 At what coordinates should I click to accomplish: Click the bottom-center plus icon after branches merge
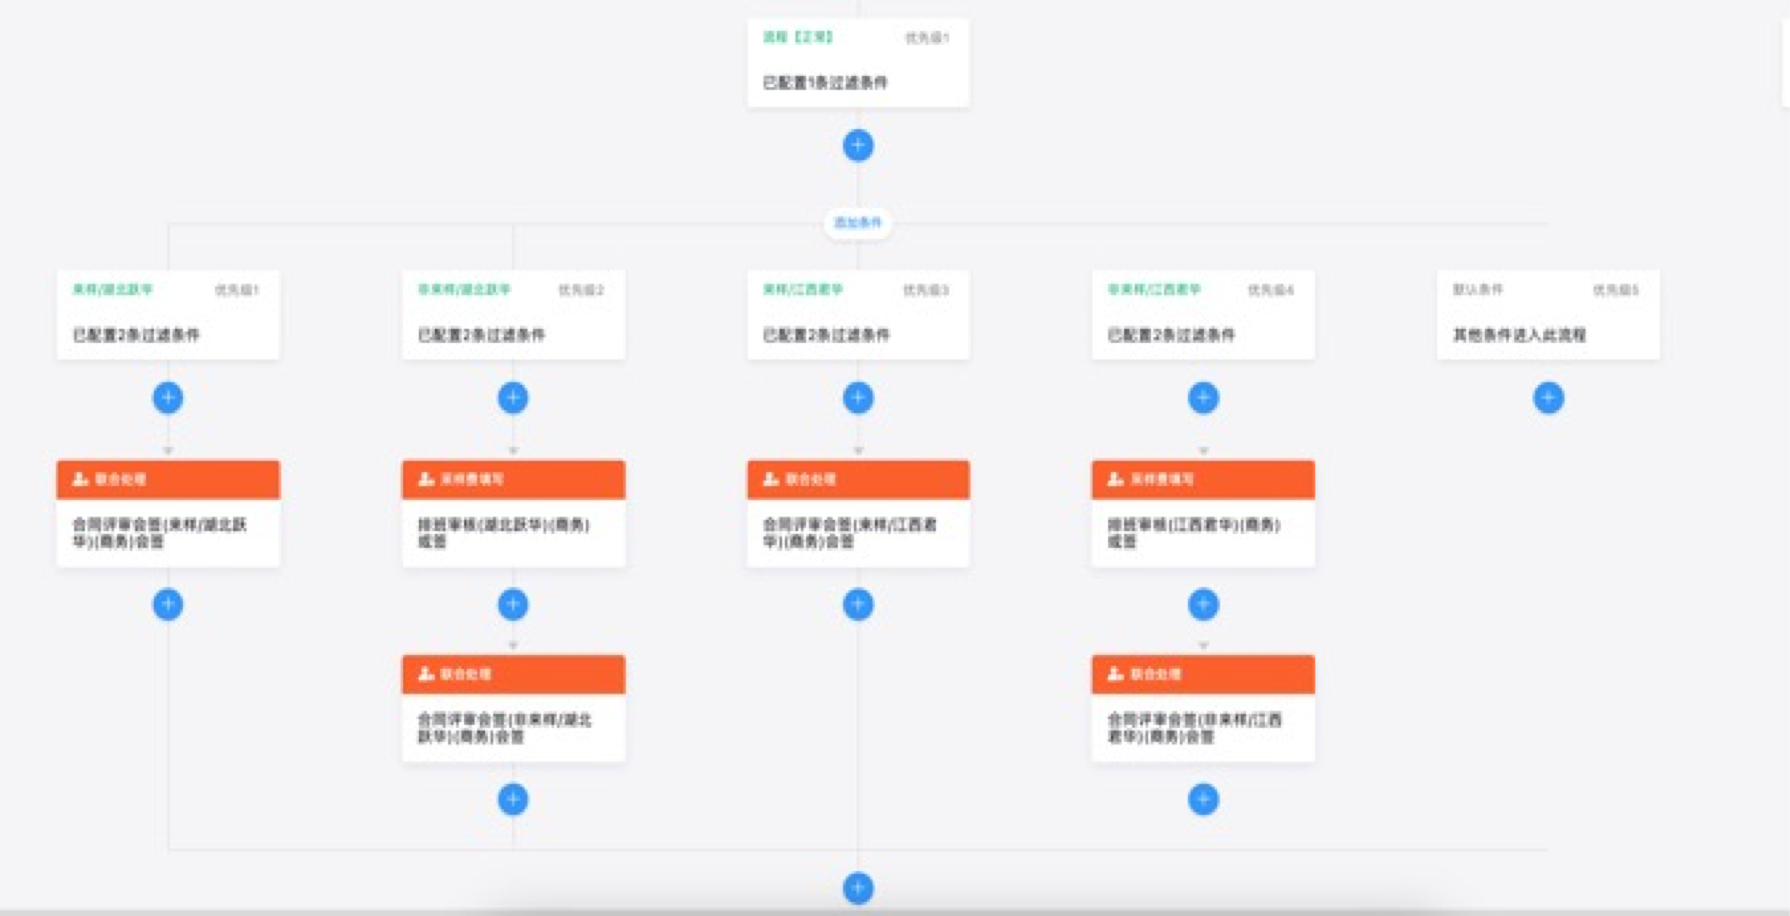coord(857,888)
